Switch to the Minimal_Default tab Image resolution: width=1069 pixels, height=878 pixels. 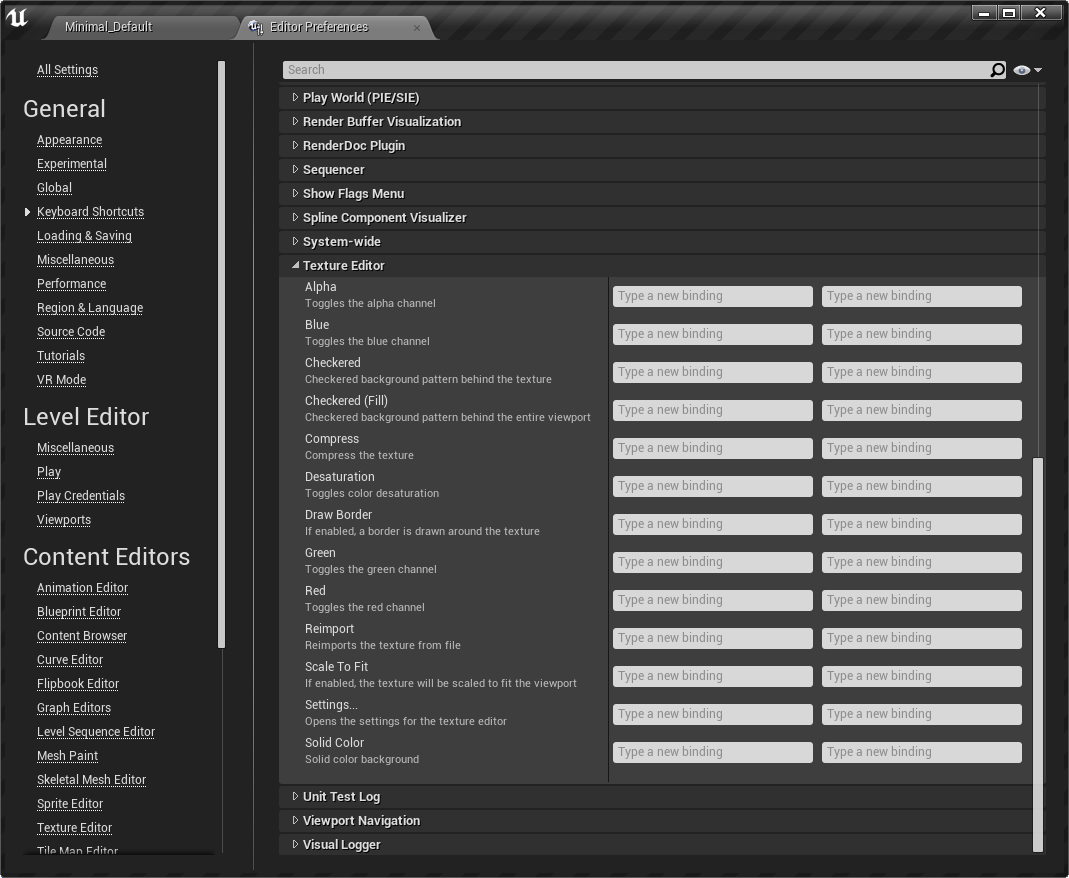(x=108, y=27)
